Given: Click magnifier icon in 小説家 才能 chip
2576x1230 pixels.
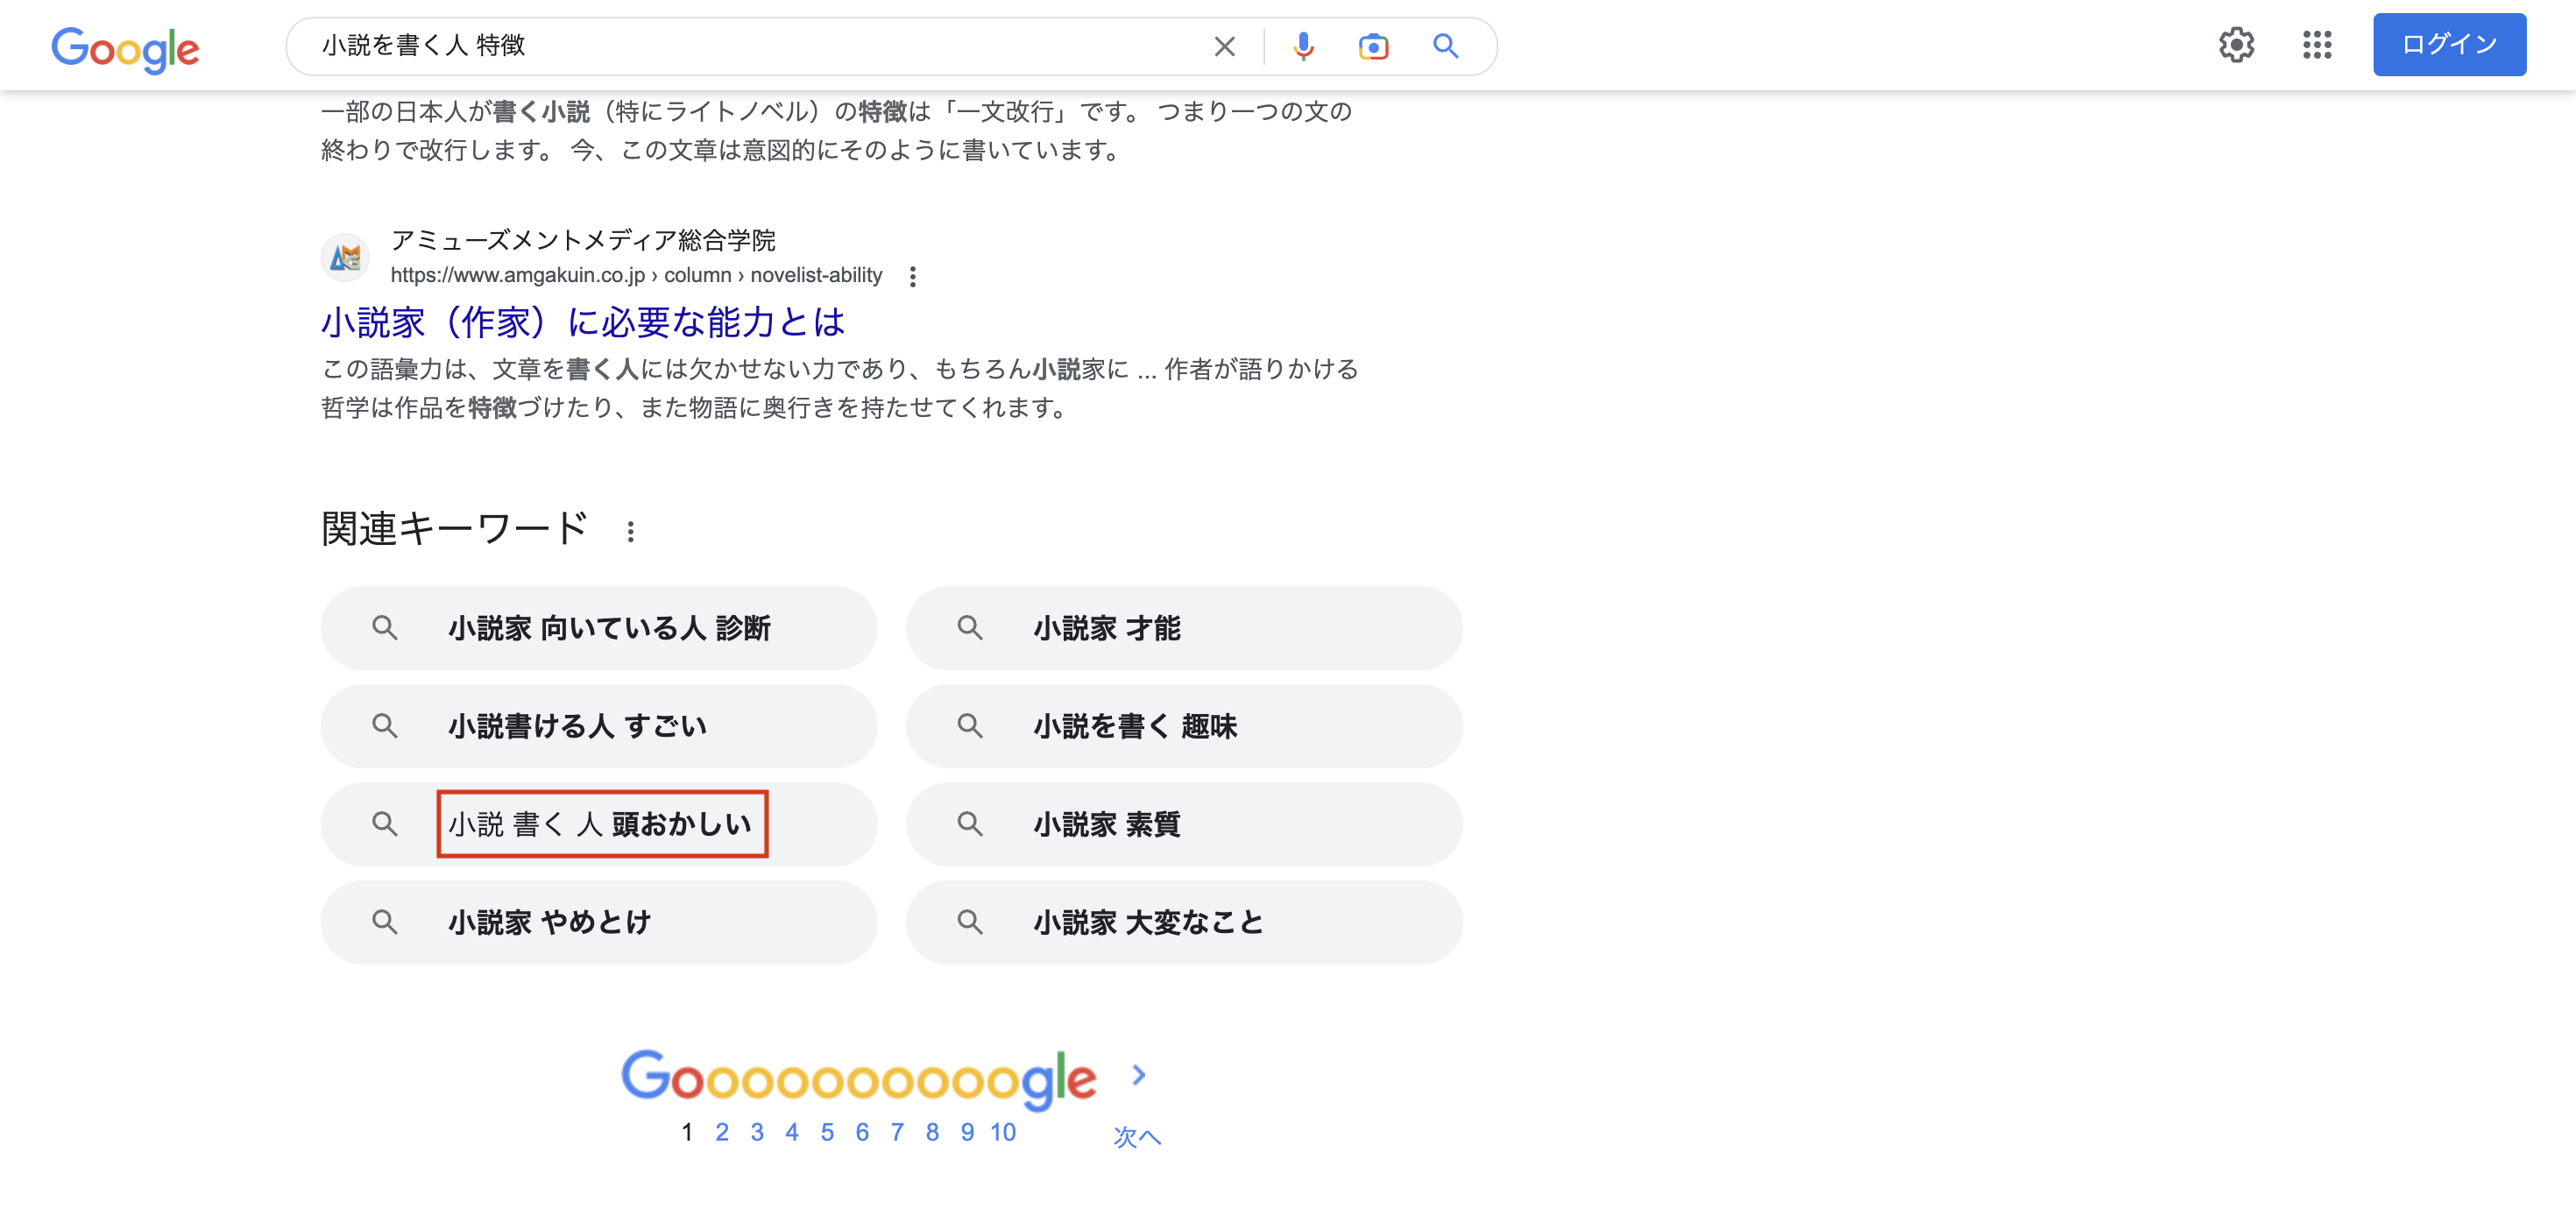Looking at the screenshot, I should point(970,628).
